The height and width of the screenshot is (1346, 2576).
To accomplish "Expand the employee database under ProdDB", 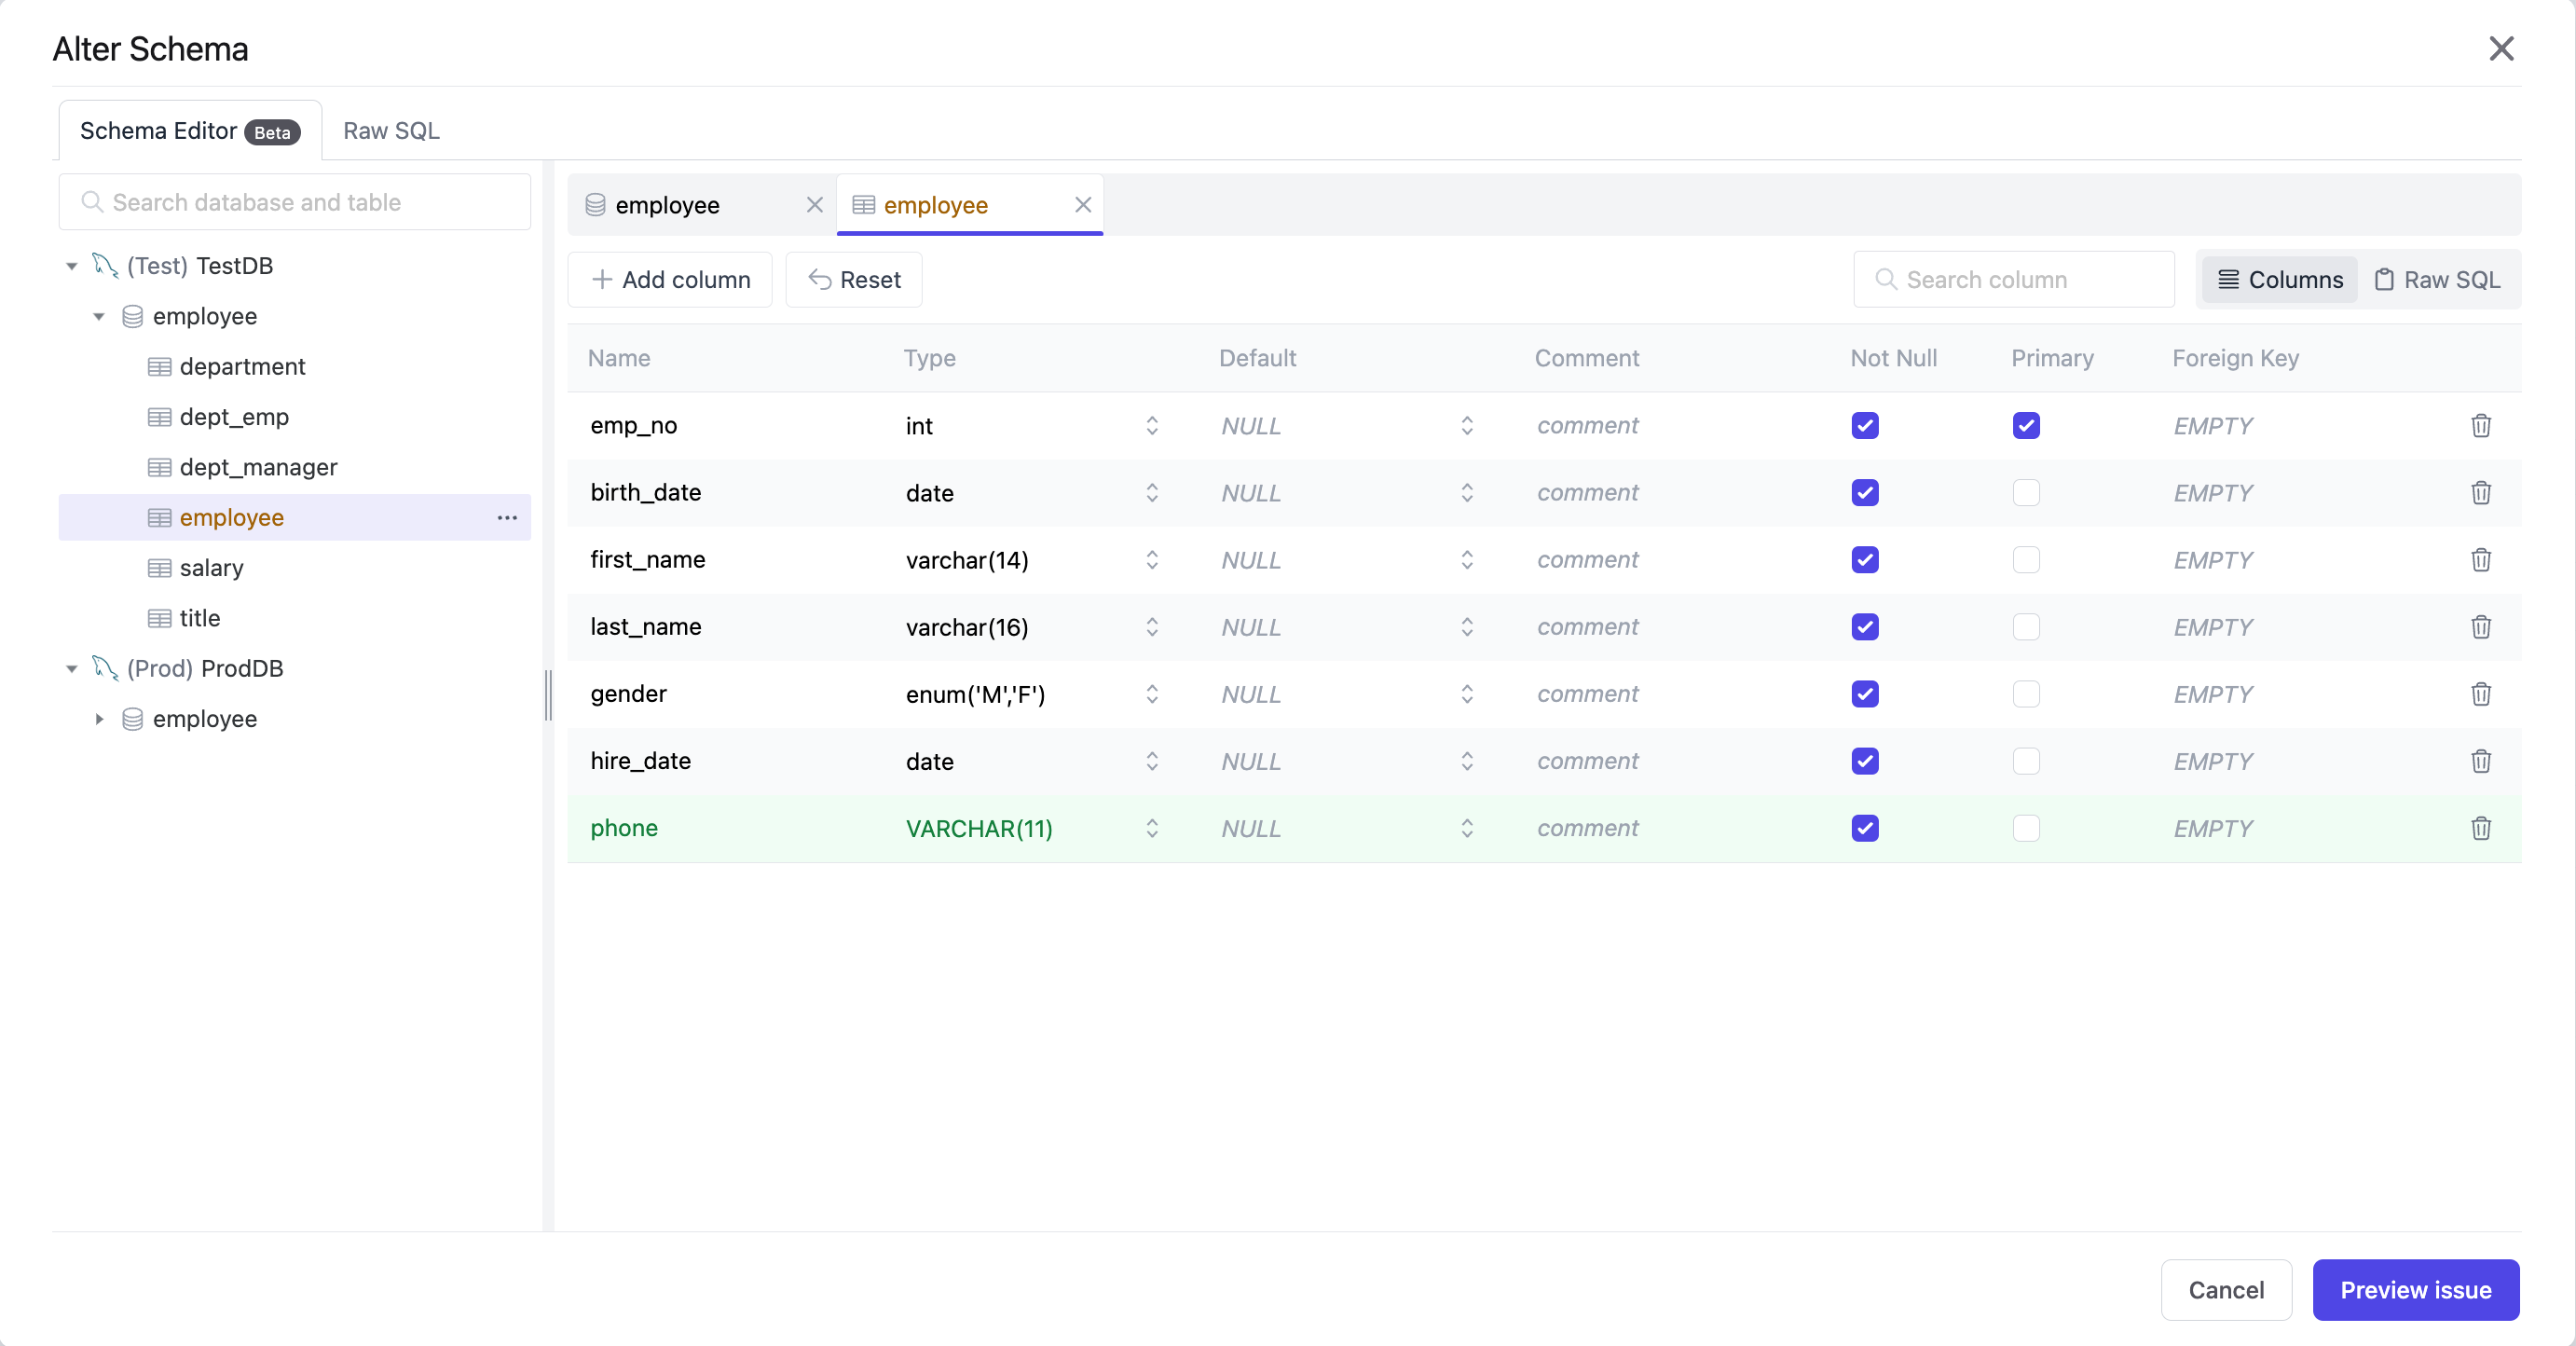I will tap(100, 719).
